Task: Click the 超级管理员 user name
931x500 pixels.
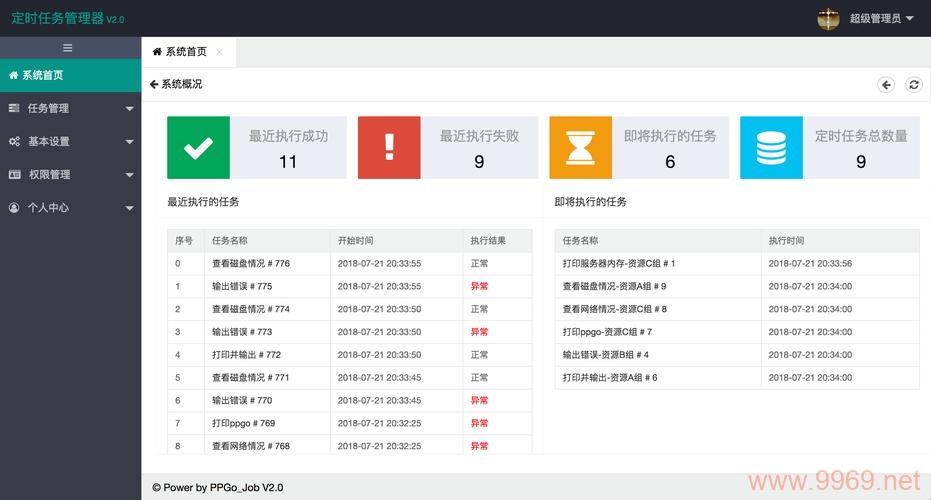Action: 875,18
